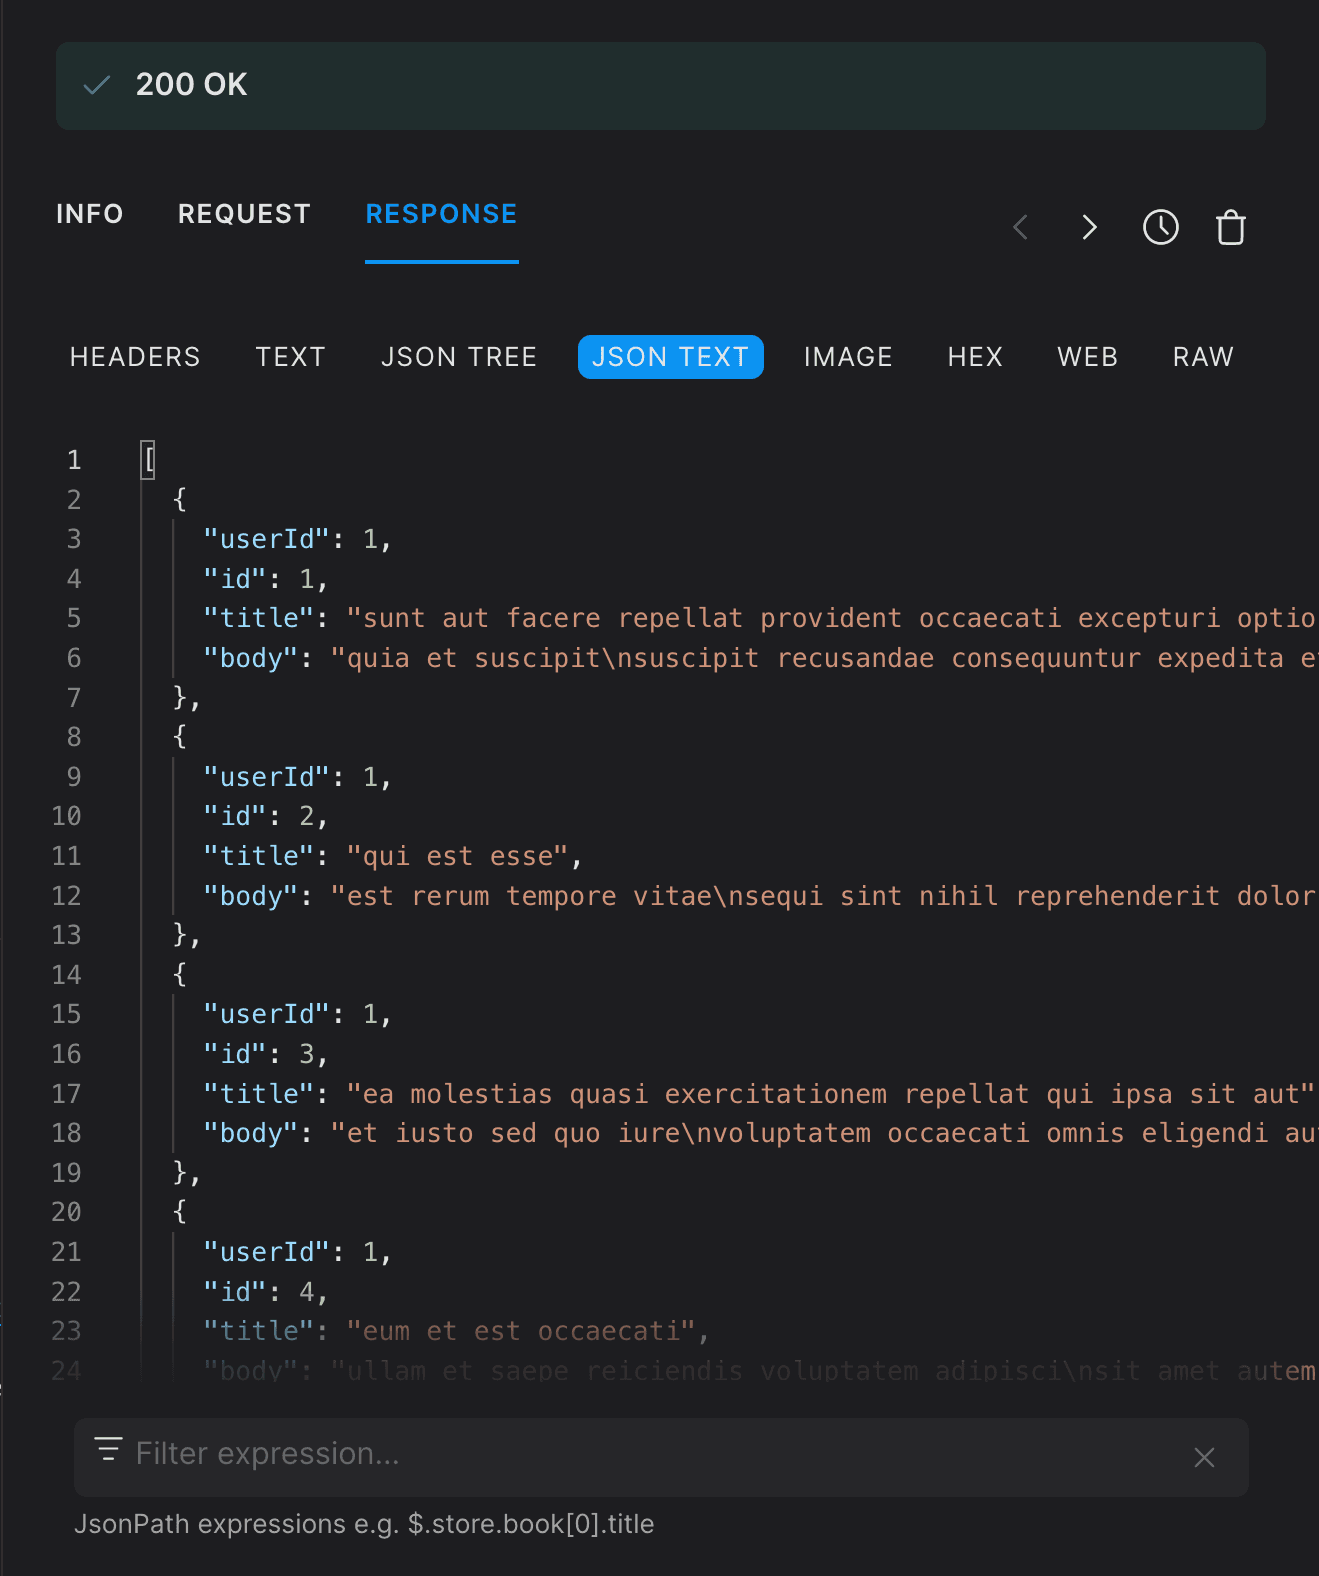Click the "id": 1 line

click(266, 579)
